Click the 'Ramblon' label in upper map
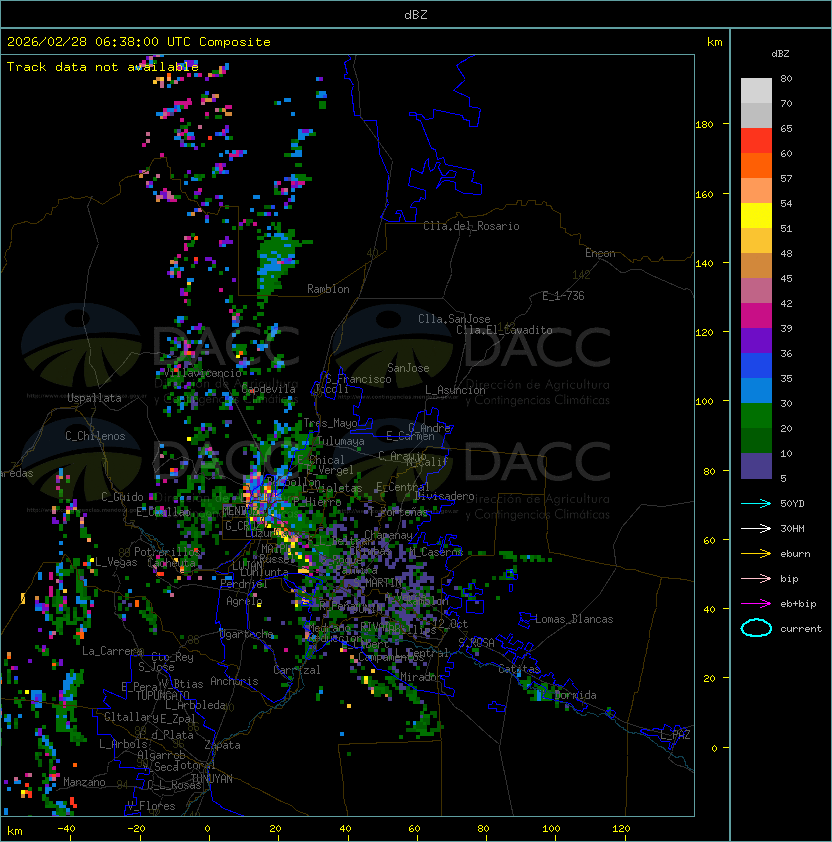 point(328,289)
